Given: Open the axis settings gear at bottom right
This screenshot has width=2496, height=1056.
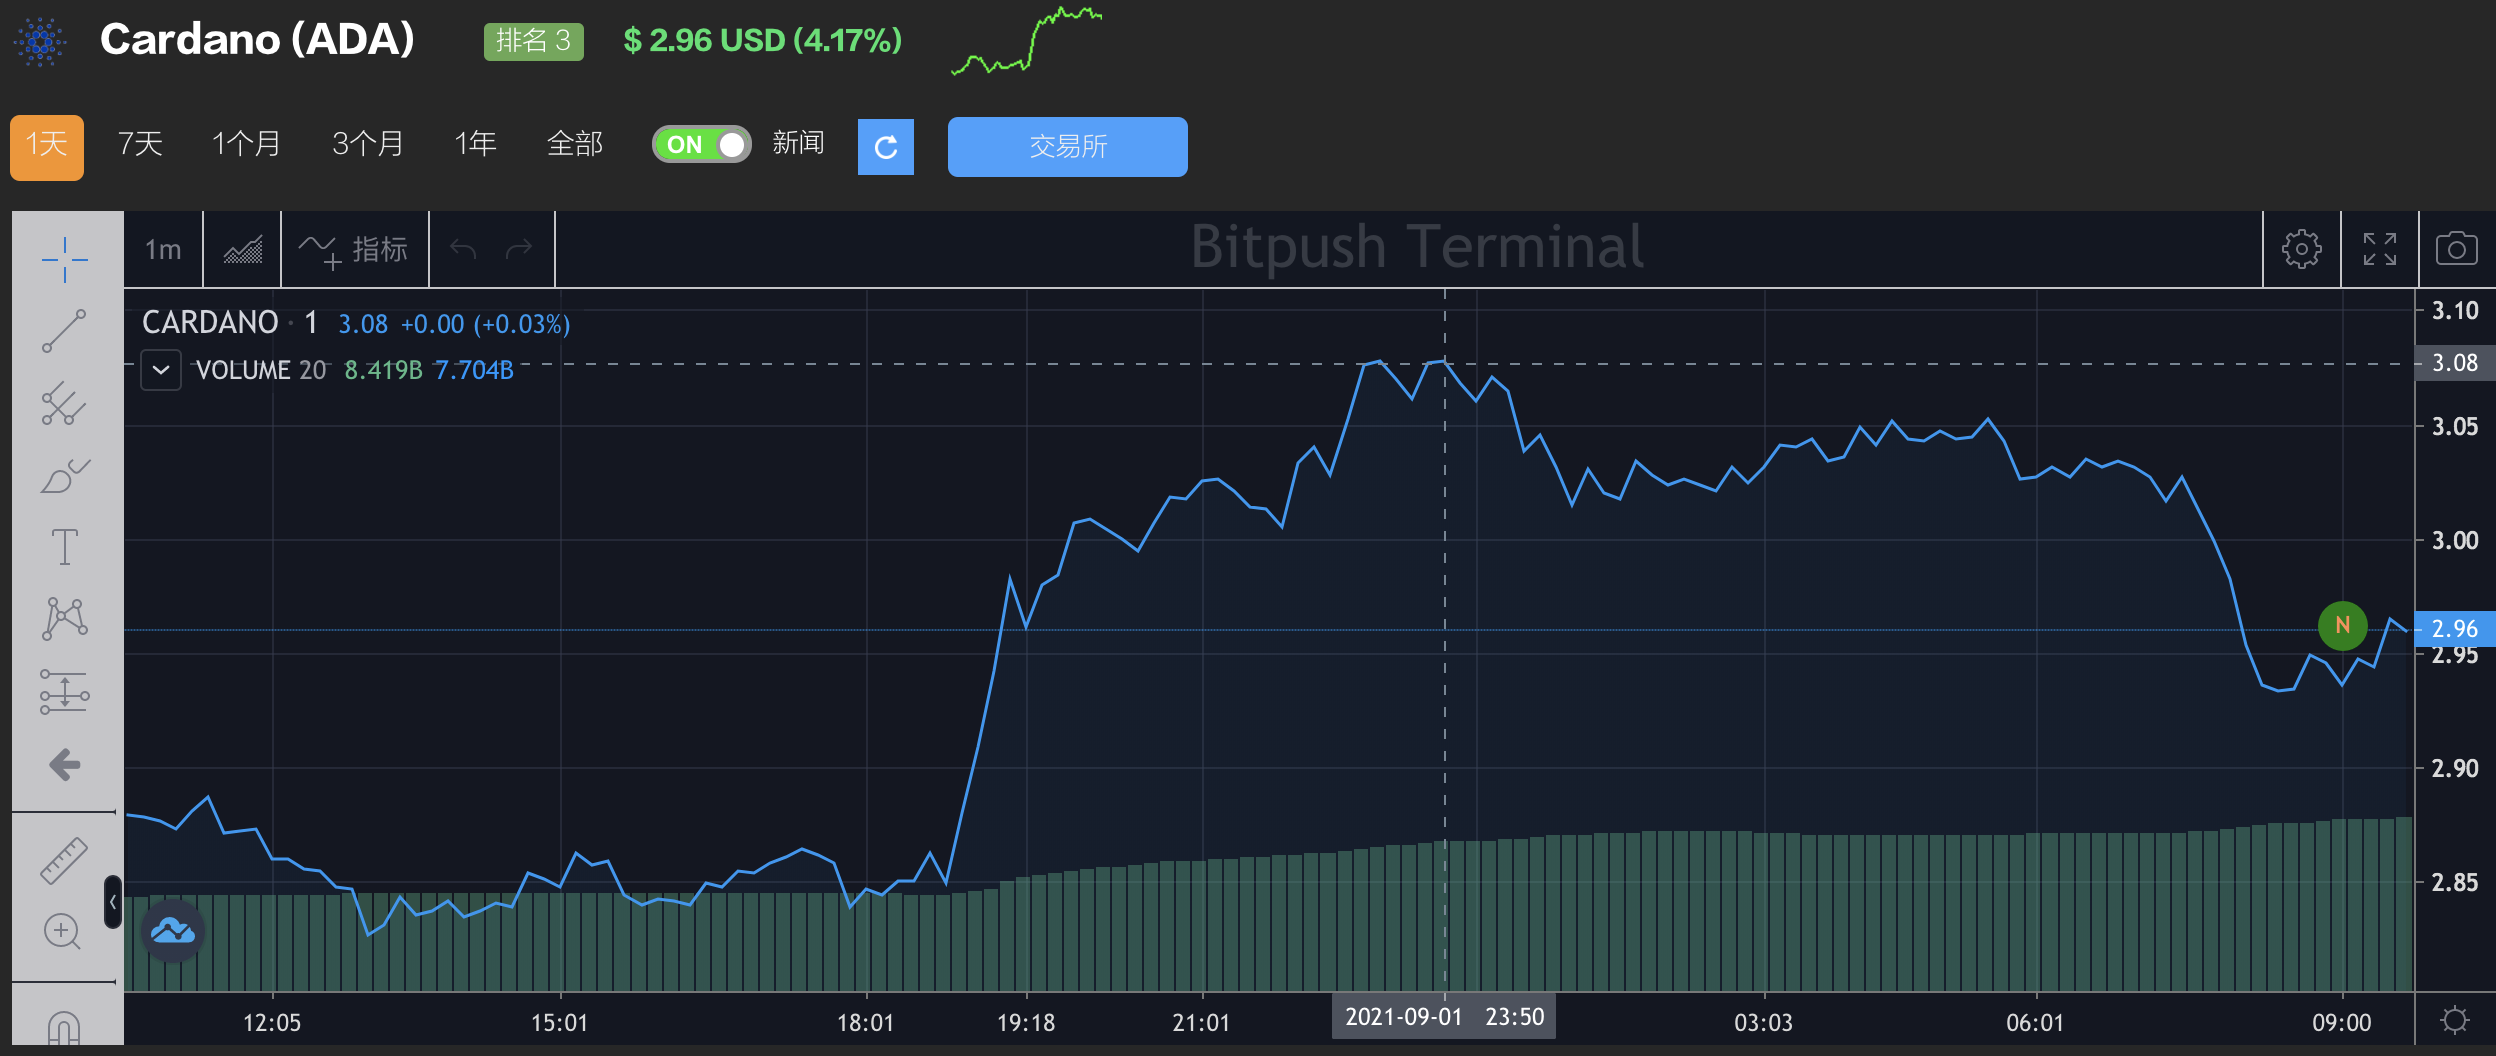Looking at the screenshot, I should click(2455, 1021).
